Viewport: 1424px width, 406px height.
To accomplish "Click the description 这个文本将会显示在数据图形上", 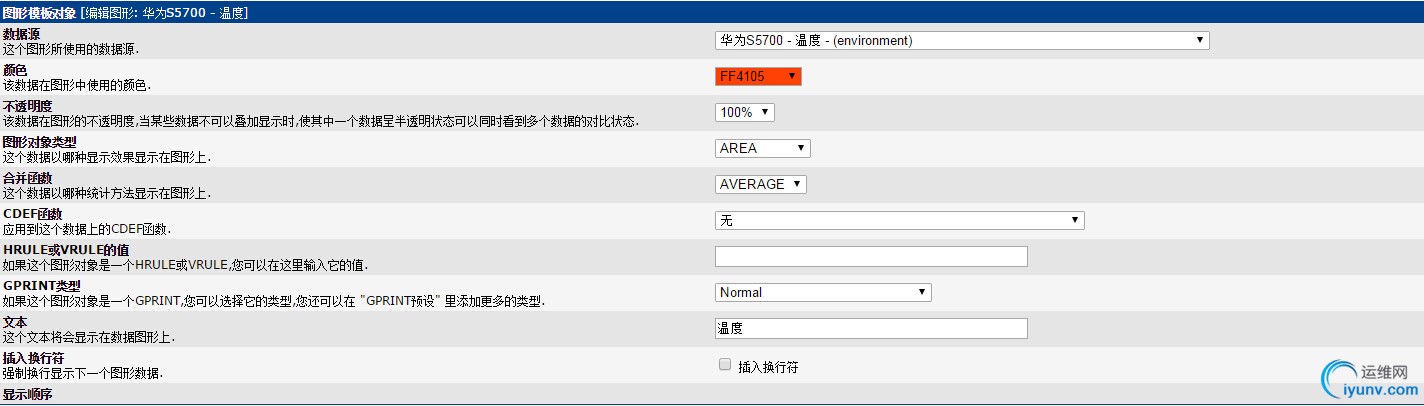I will coord(90,337).
